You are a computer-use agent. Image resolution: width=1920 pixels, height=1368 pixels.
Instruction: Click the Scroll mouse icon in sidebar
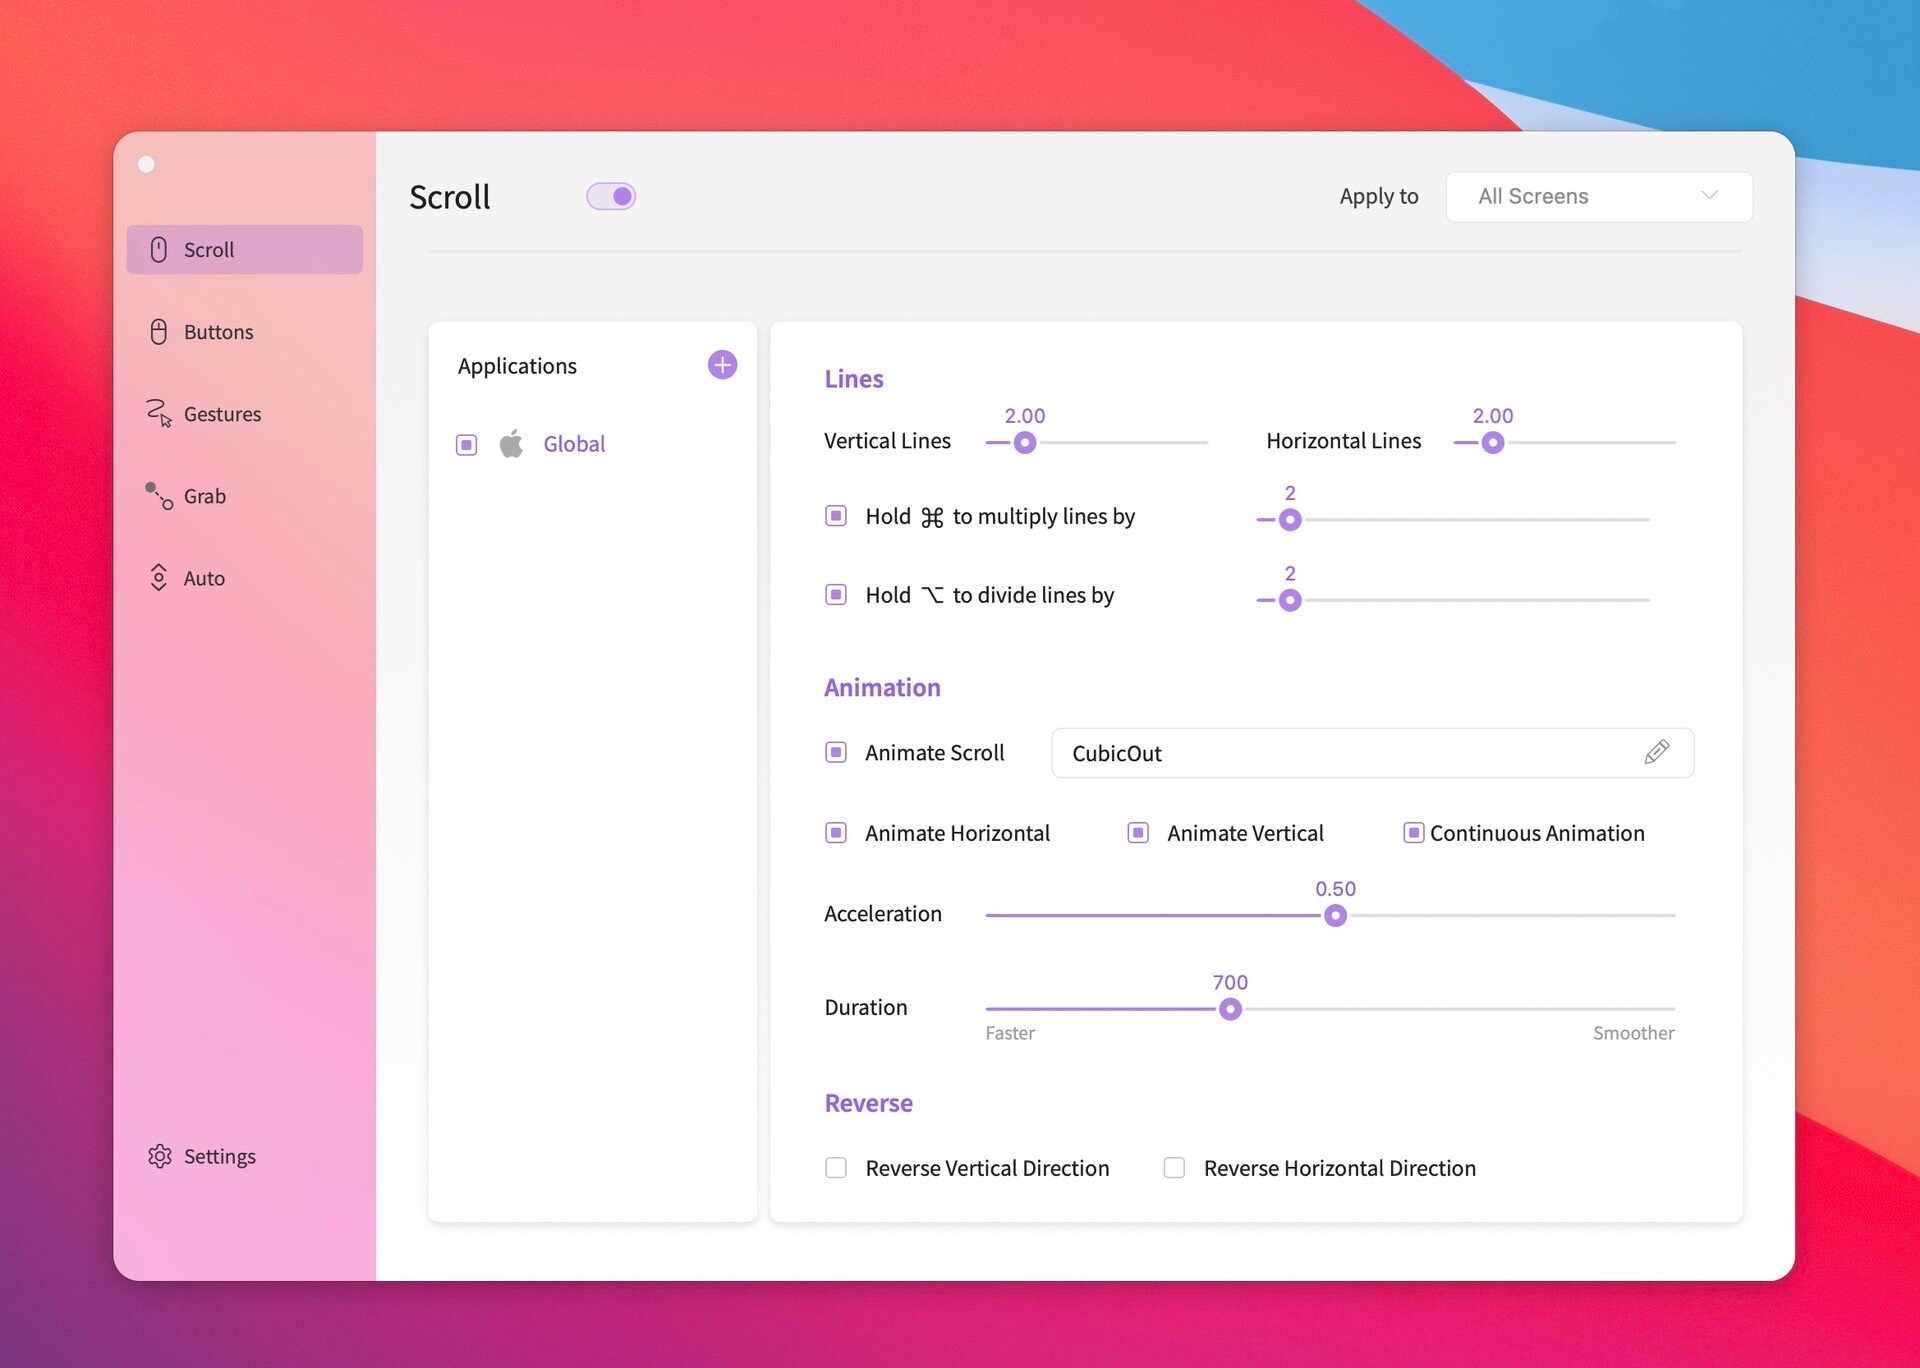158,250
